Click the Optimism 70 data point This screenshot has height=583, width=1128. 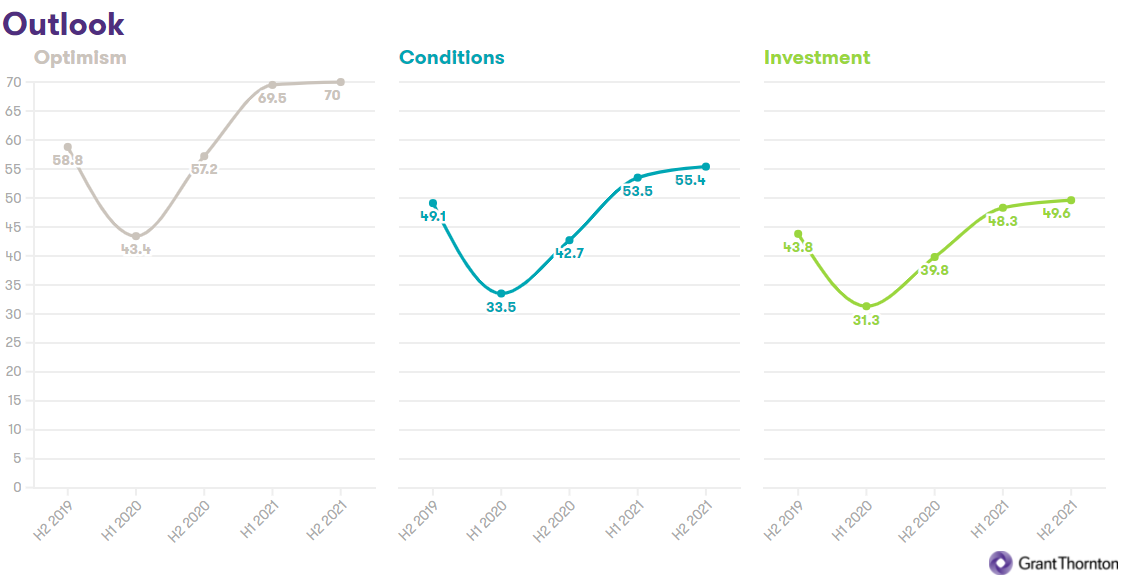click(340, 82)
